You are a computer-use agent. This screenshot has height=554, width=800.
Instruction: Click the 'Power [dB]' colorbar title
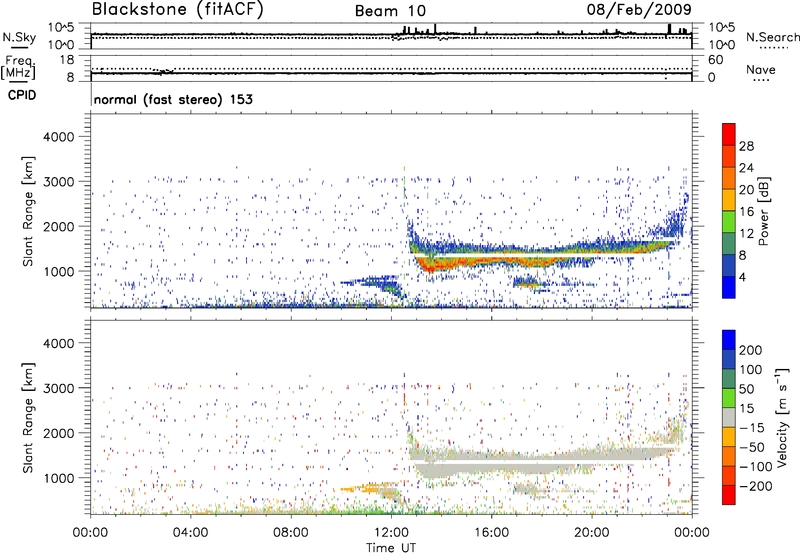pyautogui.click(x=764, y=211)
